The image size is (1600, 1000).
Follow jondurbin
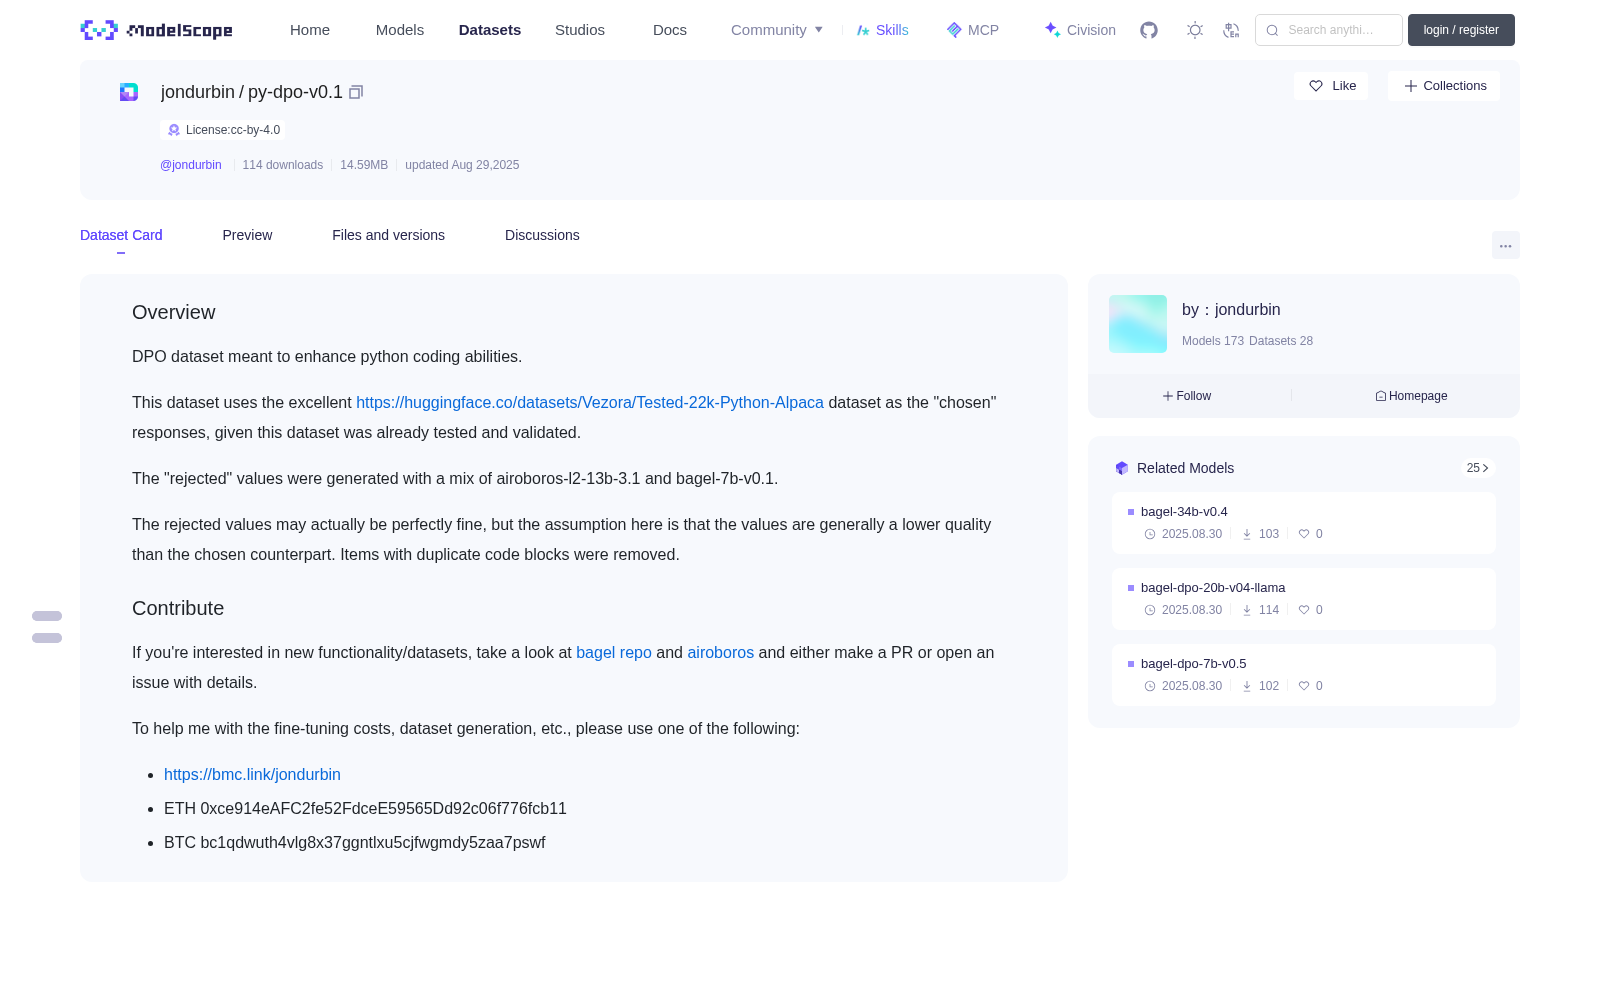[1187, 396]
